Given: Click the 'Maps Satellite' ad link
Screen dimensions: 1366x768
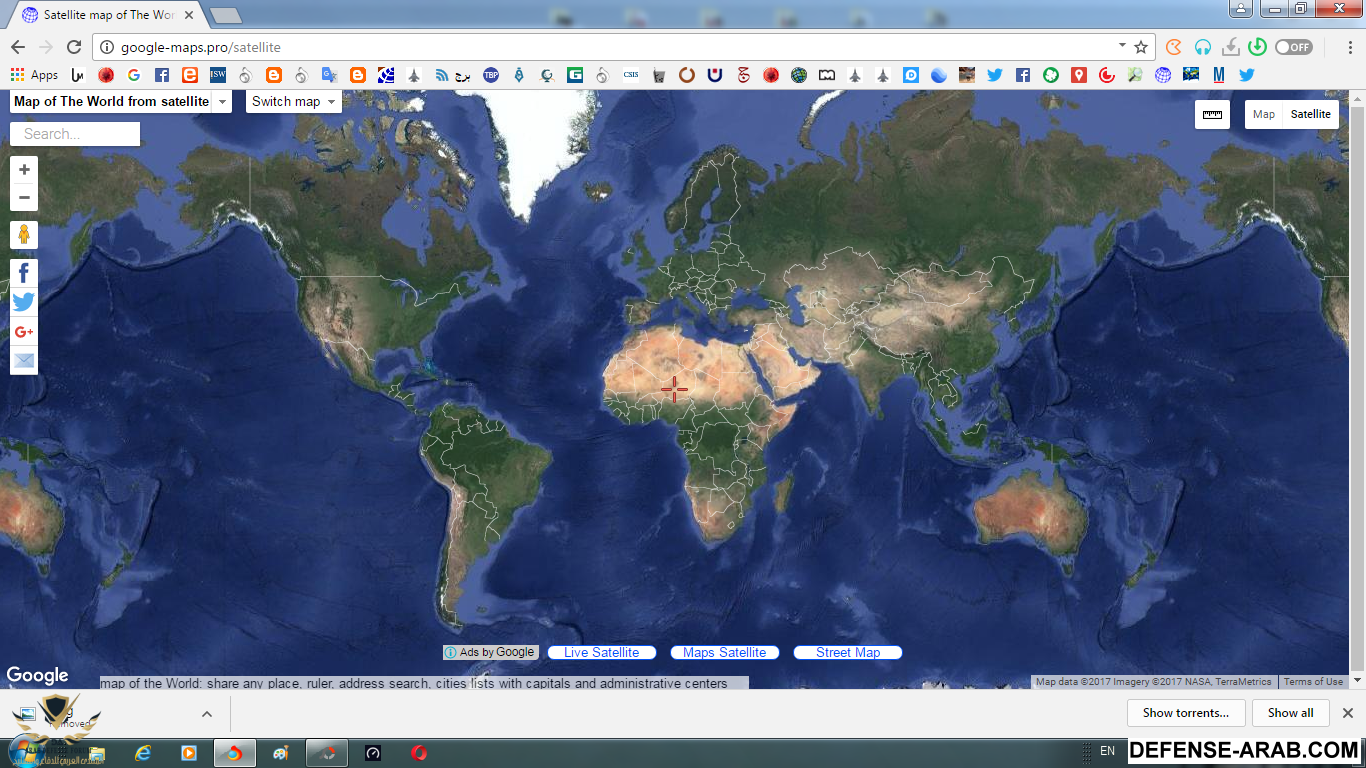Looking at the screenshot, I should pos(724,652).
